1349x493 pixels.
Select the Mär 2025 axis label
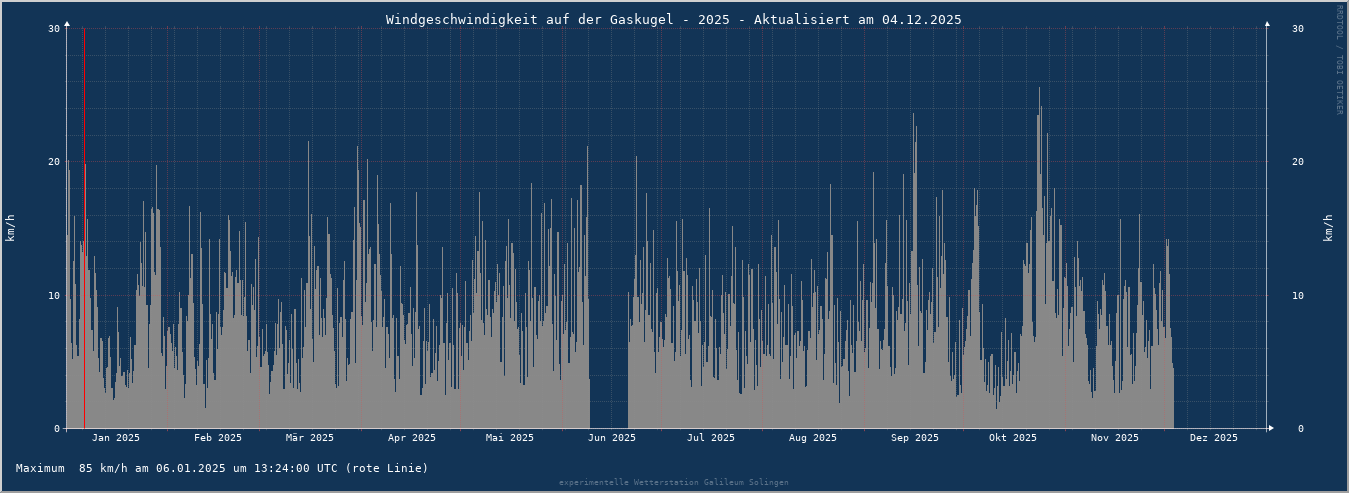pyautogui.click(x=309, y=438)
